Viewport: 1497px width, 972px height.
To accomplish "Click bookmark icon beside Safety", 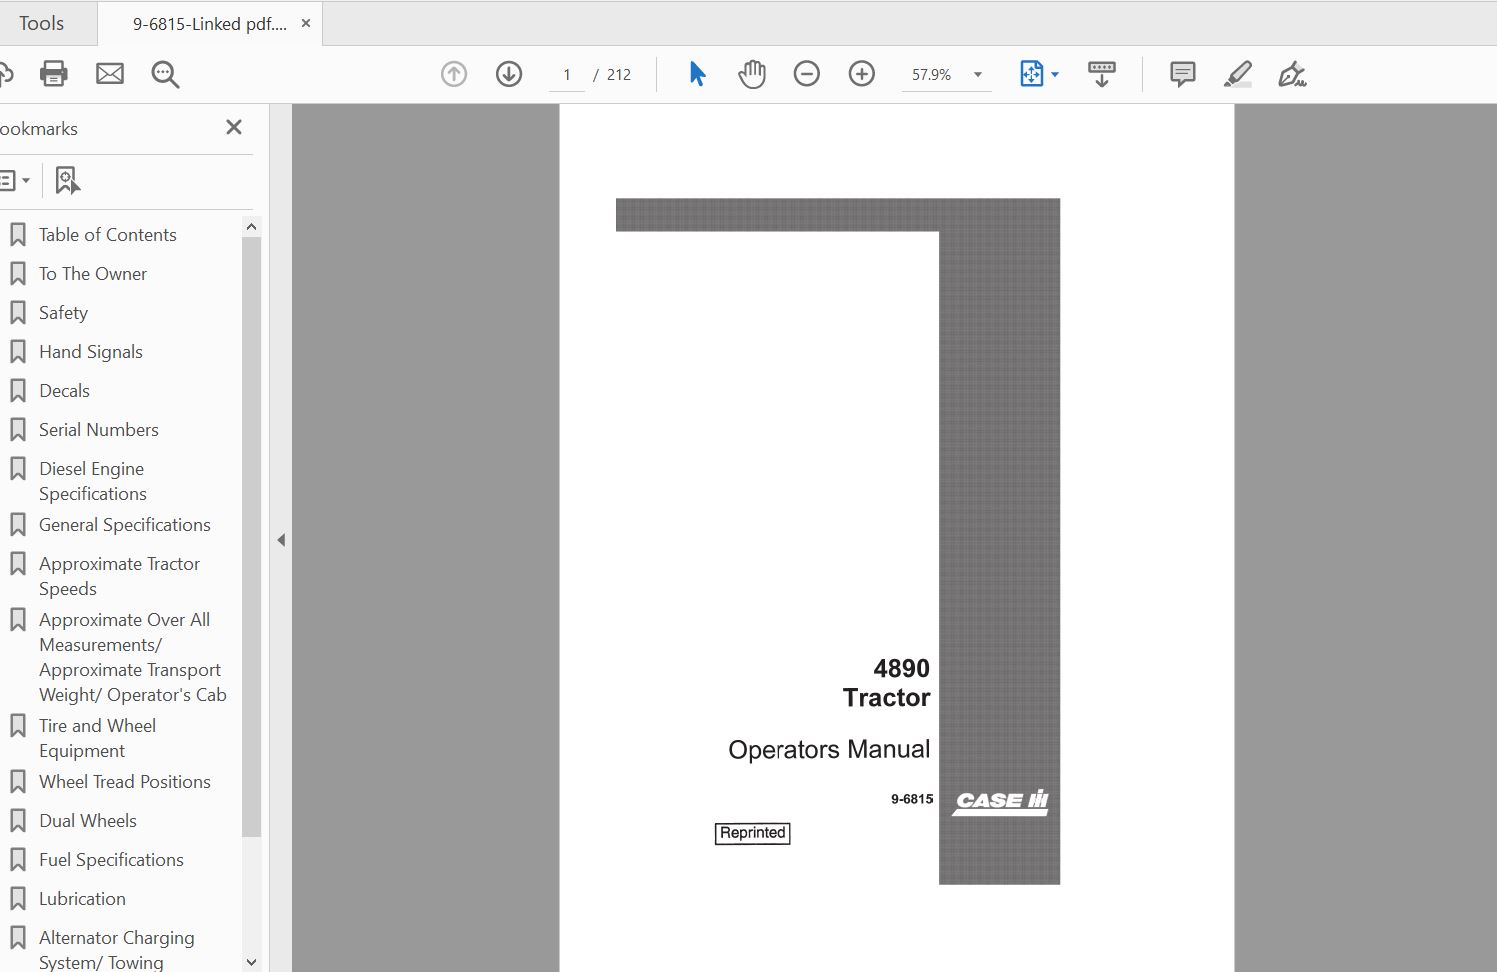I will (x=17, y=313).
